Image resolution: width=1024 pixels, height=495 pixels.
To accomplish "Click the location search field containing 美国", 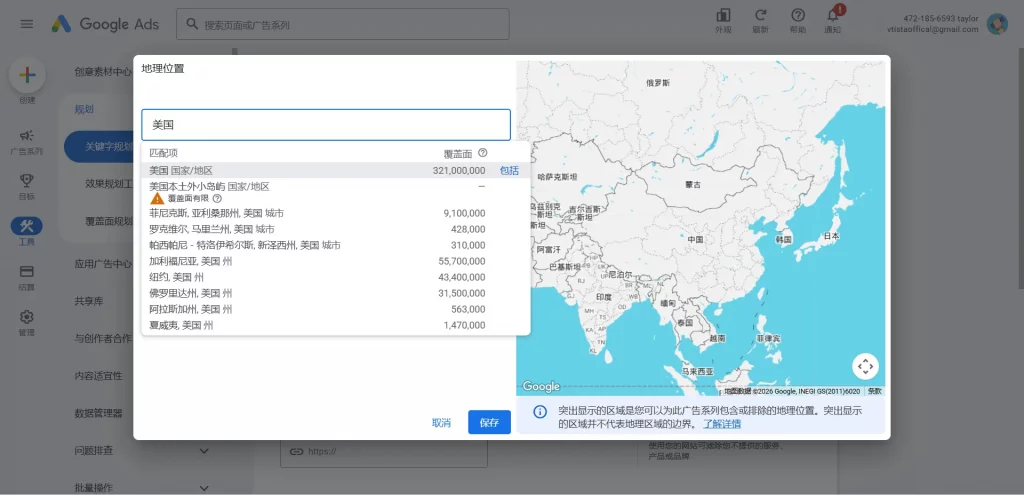I will click(326, 125).
